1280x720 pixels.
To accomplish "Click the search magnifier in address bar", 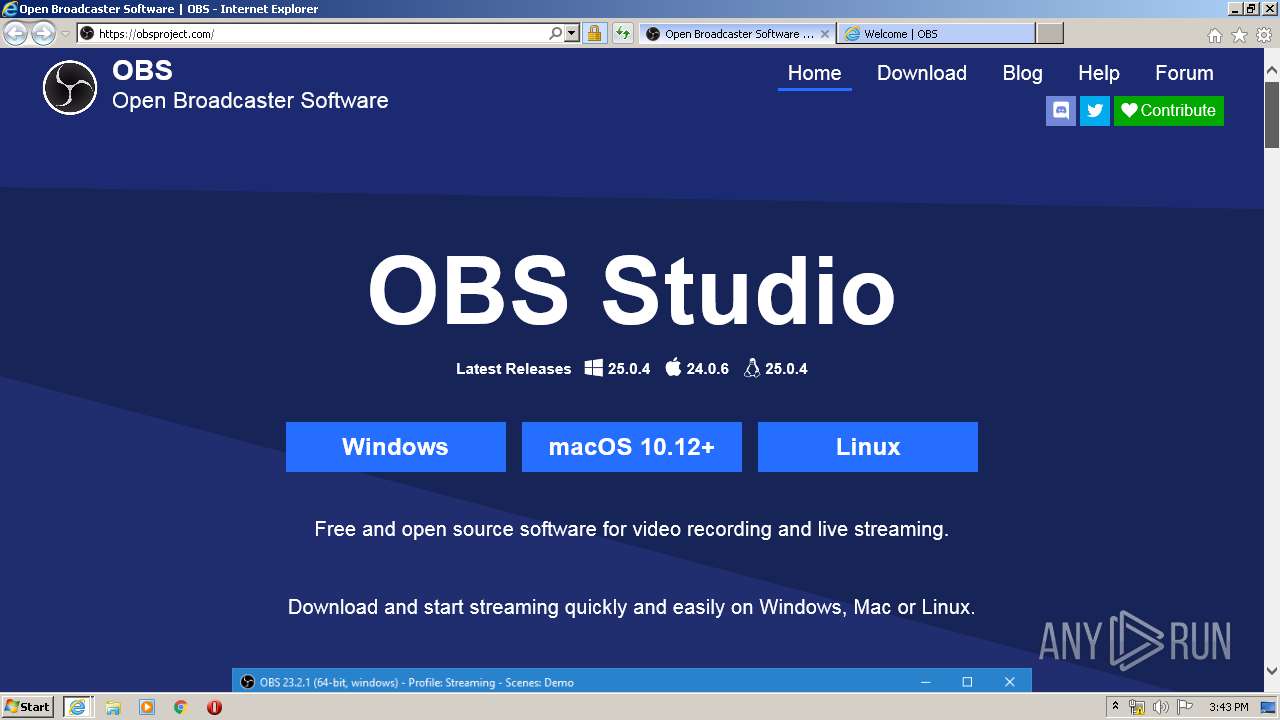I will pyautogui.click(x=556, y=33).
